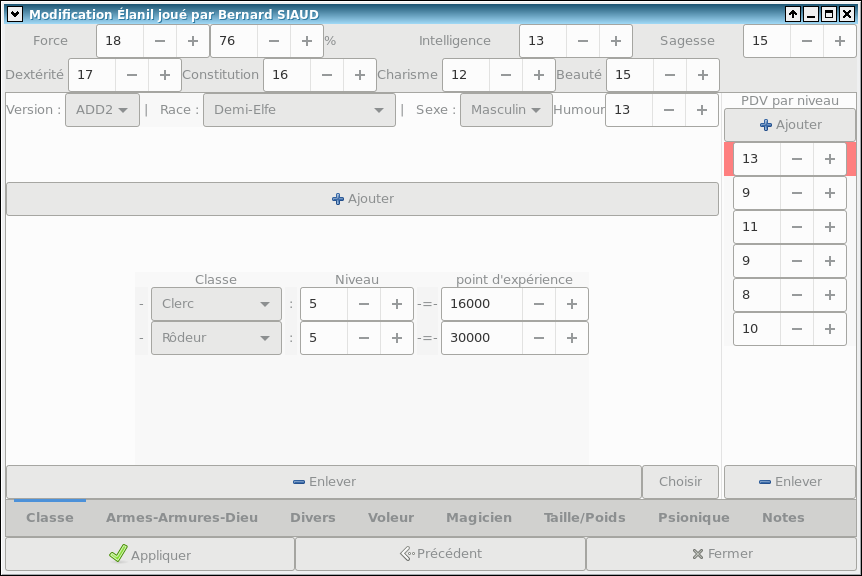Increase the Constitution value with plus
The image size is (862, 576).
[360, 75]
